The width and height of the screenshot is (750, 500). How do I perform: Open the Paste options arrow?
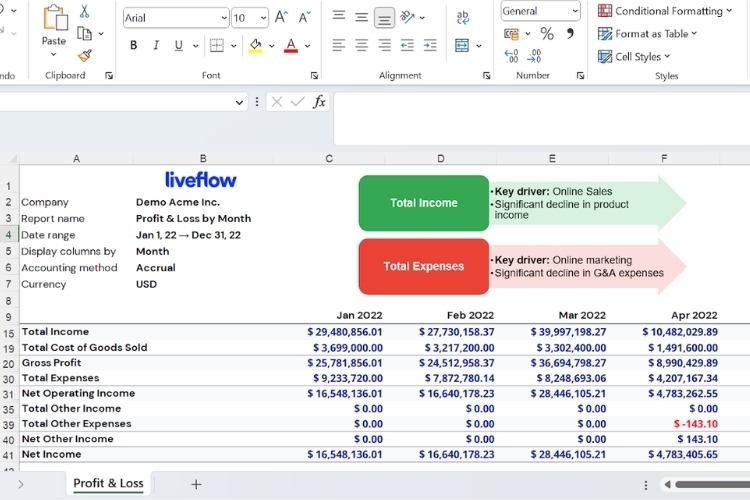[54, 54]
